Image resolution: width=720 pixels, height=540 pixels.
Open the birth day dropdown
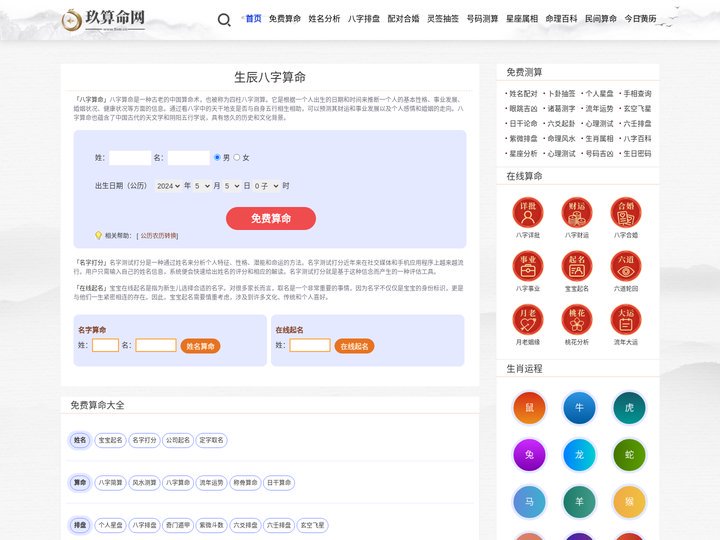pyautogui.click(x=232, y=186)
